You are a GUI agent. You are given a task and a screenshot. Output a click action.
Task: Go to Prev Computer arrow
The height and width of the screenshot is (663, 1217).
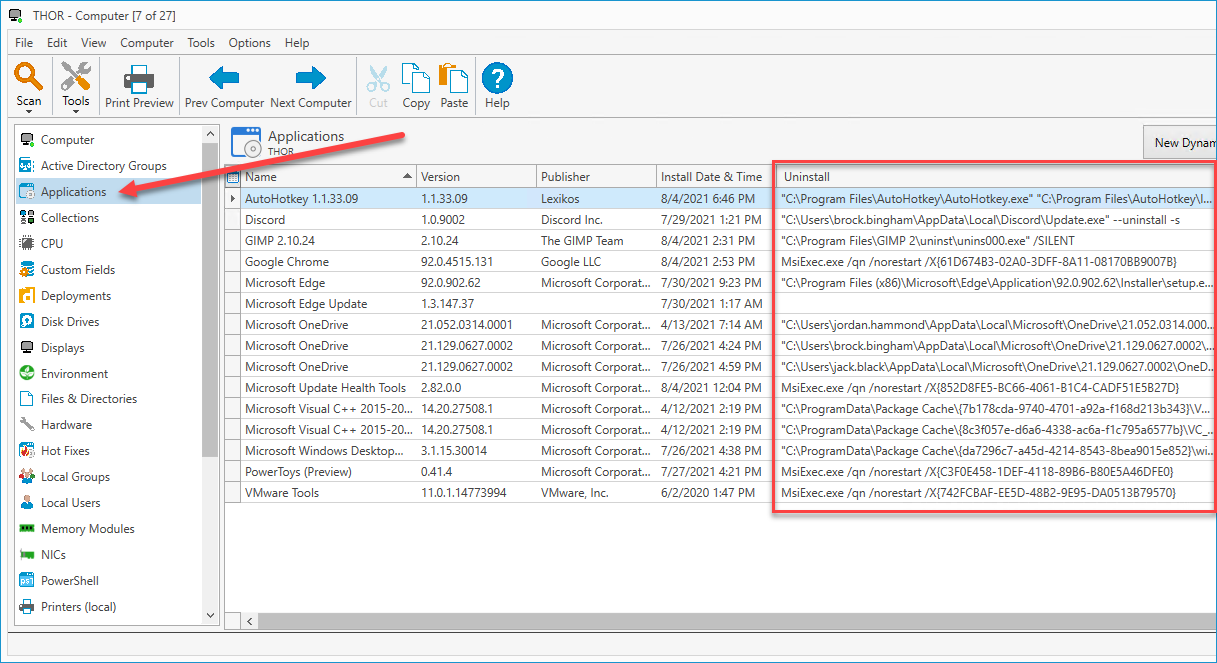[x=224, y=78]
